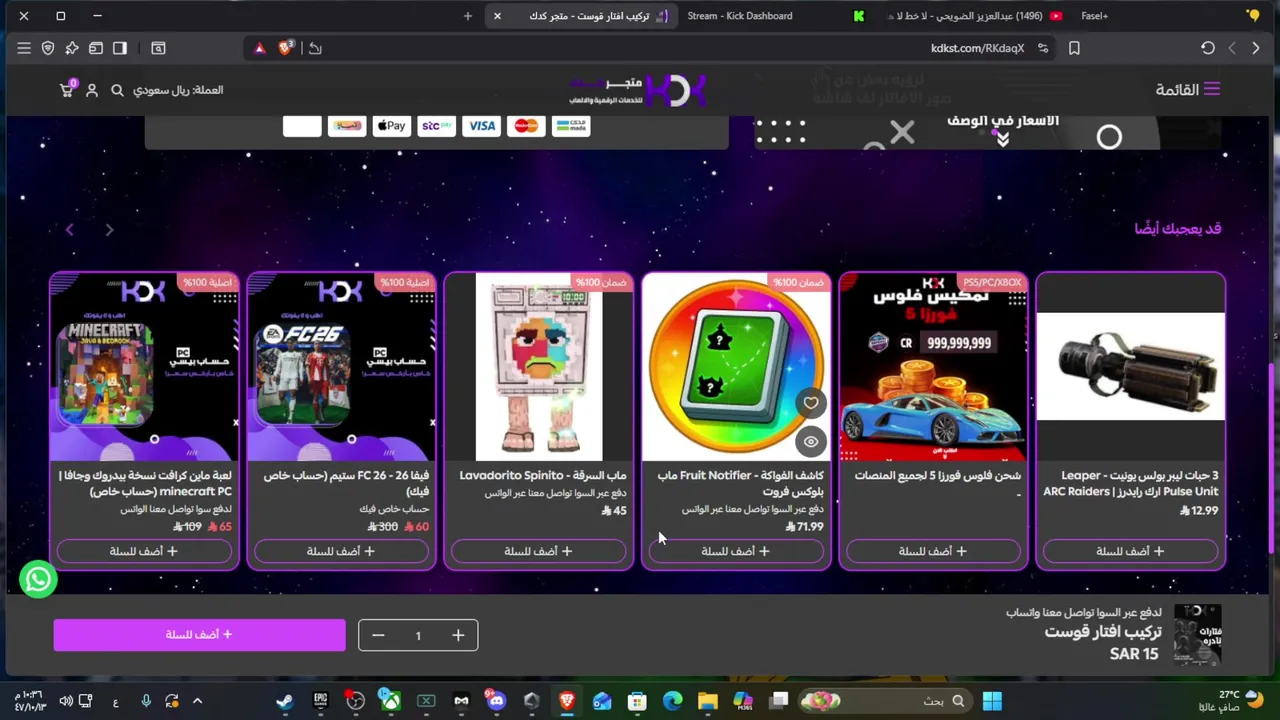Toggle the Brave sidebar panel

[120, 48]
